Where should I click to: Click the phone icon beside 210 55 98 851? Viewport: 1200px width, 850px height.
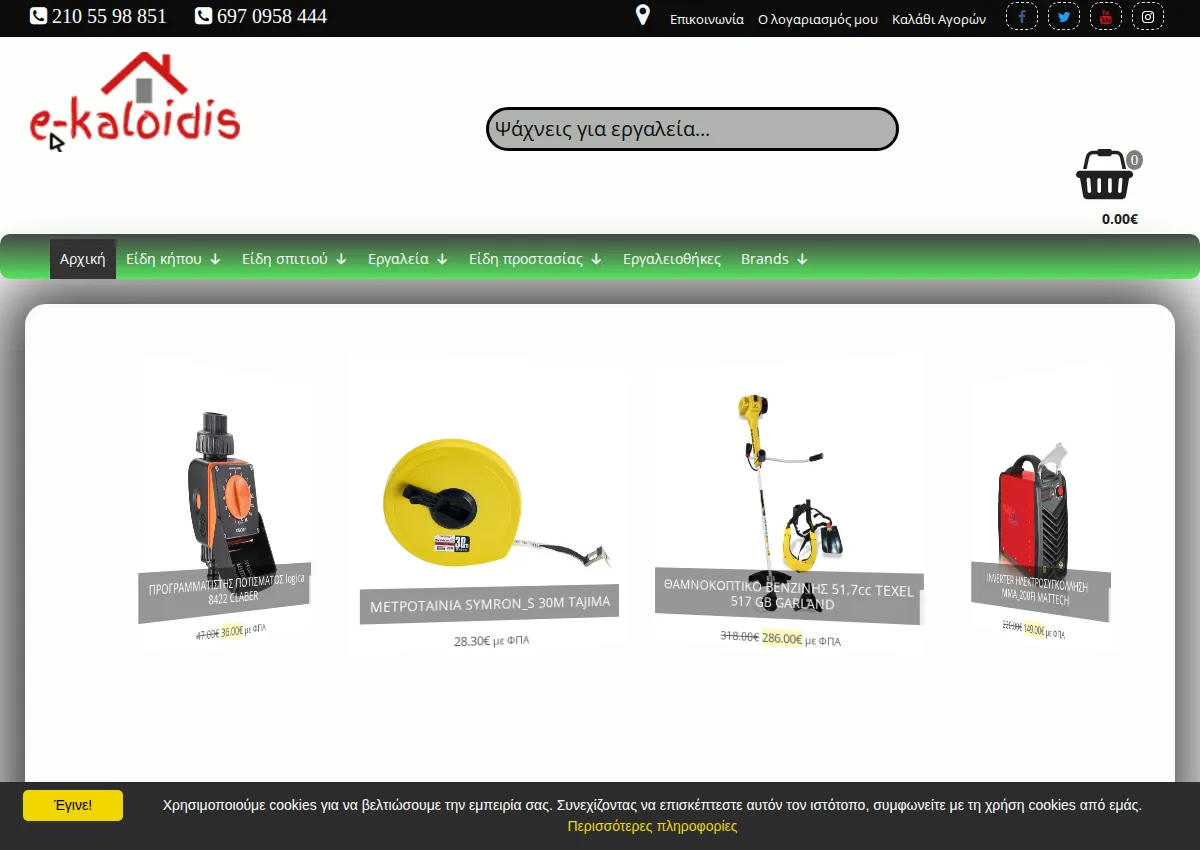coord(38,16)
